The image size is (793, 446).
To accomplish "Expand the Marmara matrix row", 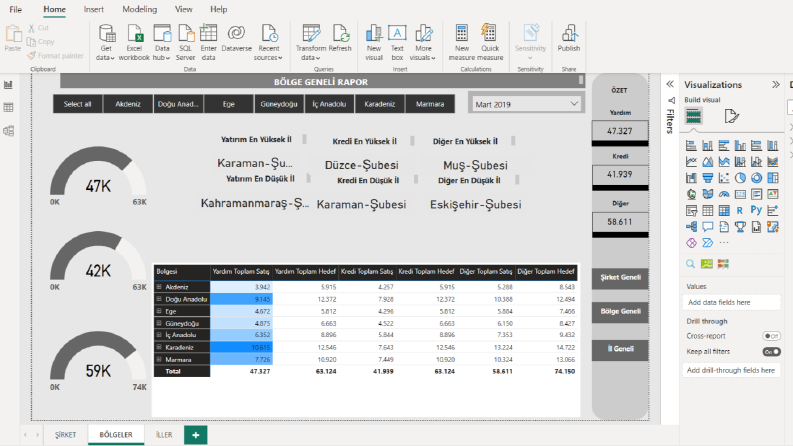I will click(x=159, y=360).
